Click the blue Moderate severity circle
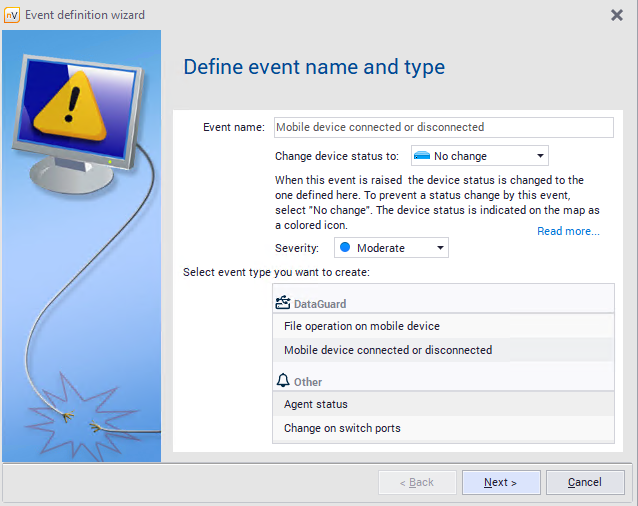Screen dimensions: 638x506 (344, 248)
